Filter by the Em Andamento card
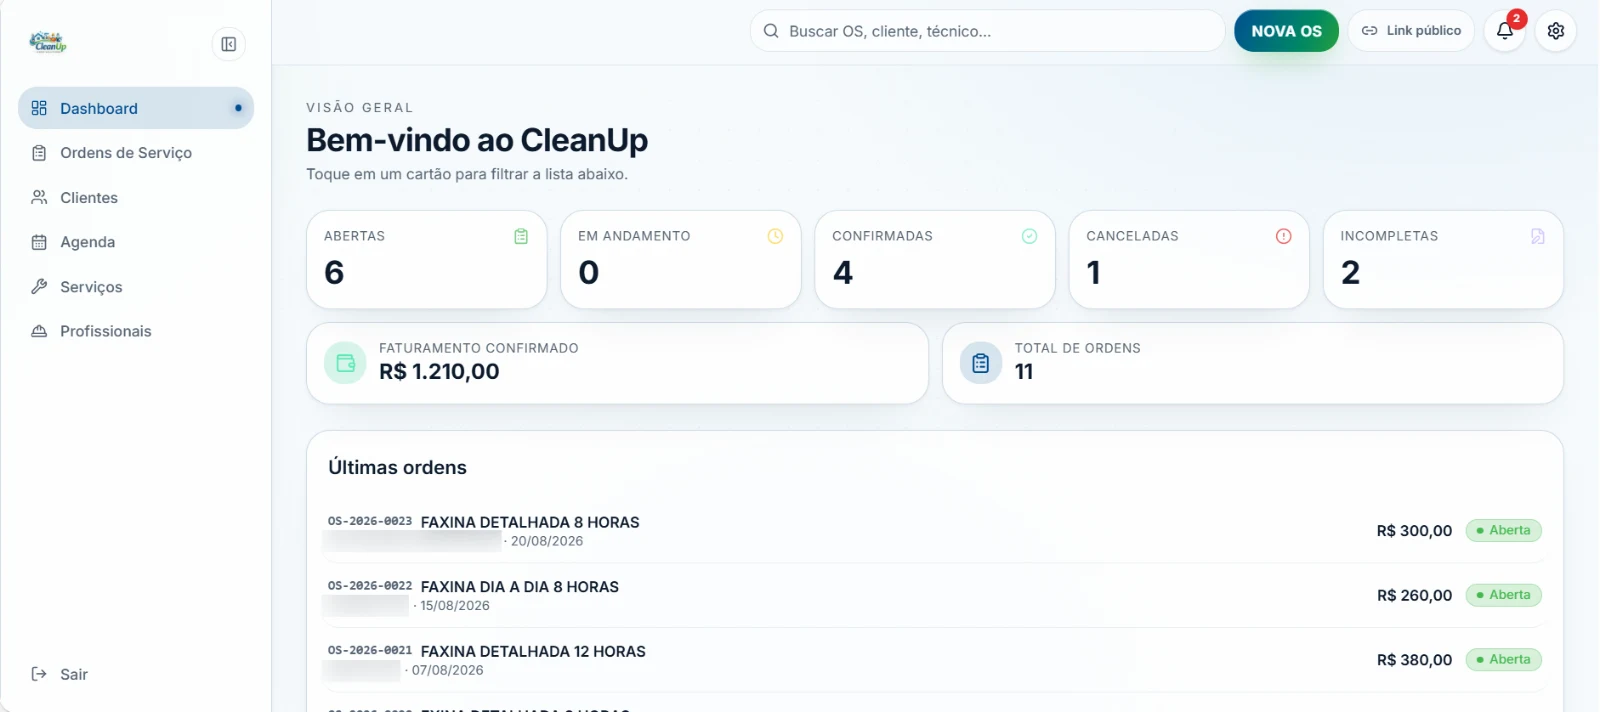The width and height of the screenshot is (1600, 712). [x=681, y=259]
